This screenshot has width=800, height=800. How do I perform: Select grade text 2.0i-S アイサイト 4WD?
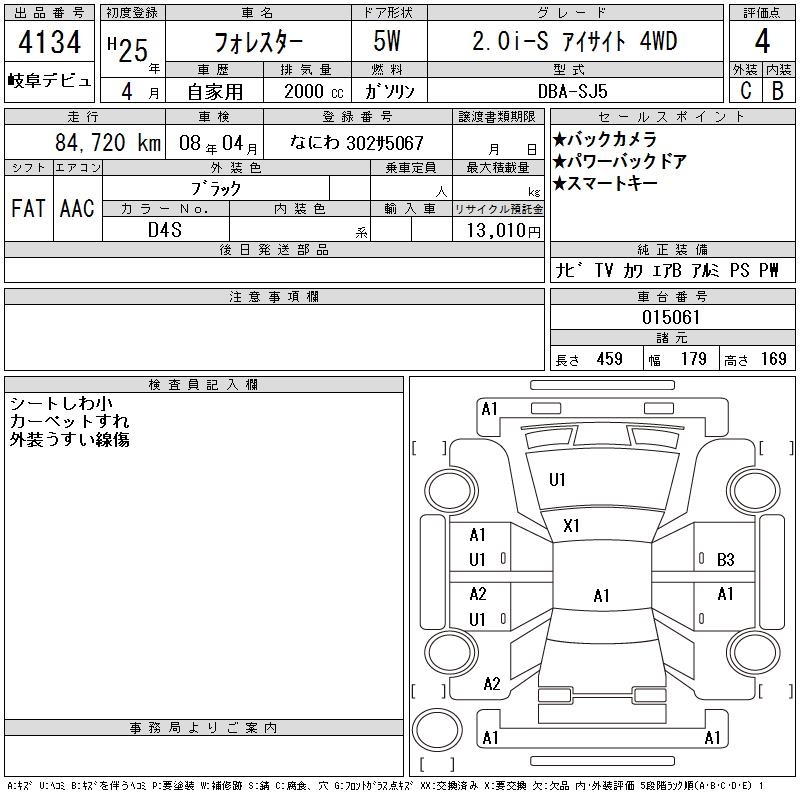pos(574,41)
